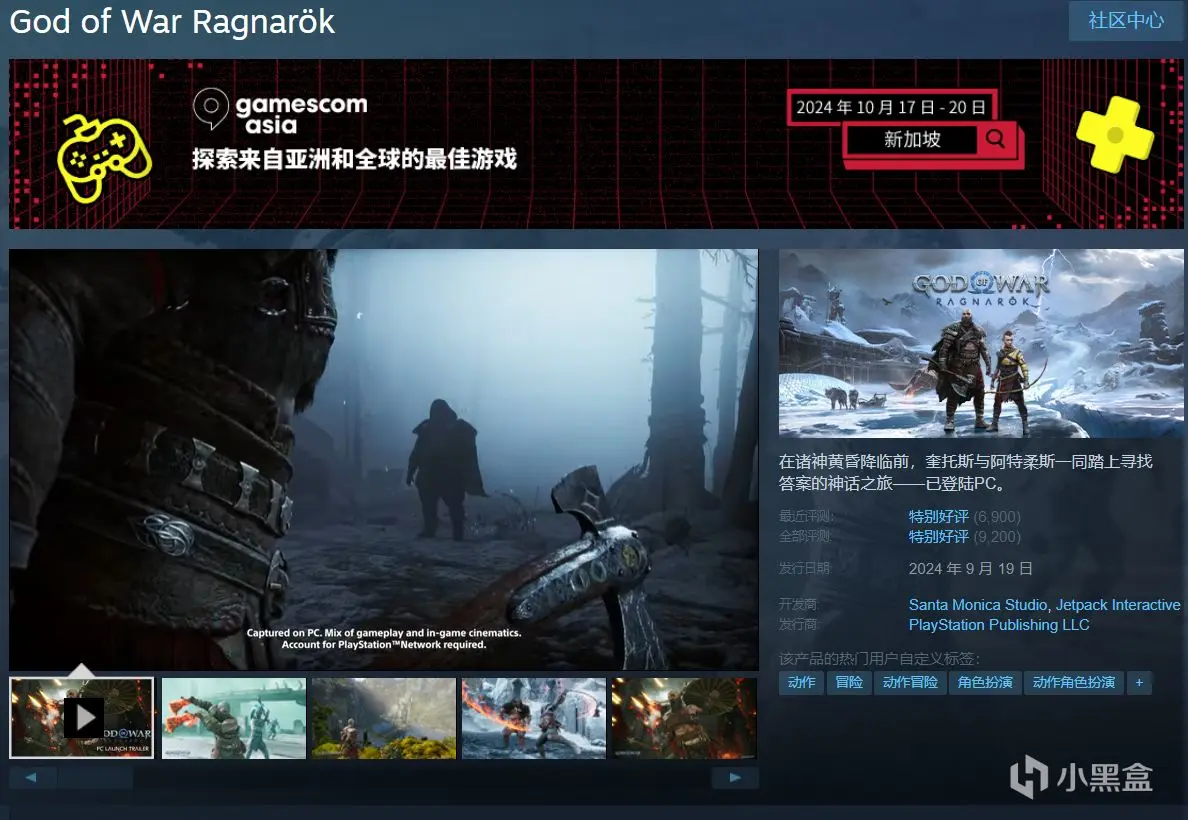Click the right arrow of thumbnail strip

click(735, 778)
